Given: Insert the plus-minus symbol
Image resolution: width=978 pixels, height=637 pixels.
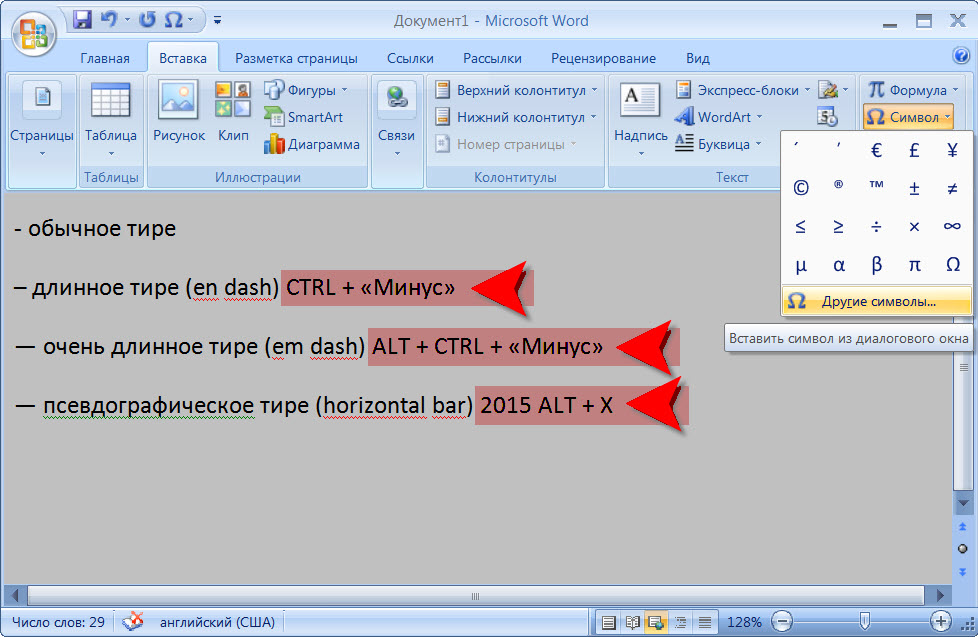Looking at the screenshot, I should click(x=914, y=188).
